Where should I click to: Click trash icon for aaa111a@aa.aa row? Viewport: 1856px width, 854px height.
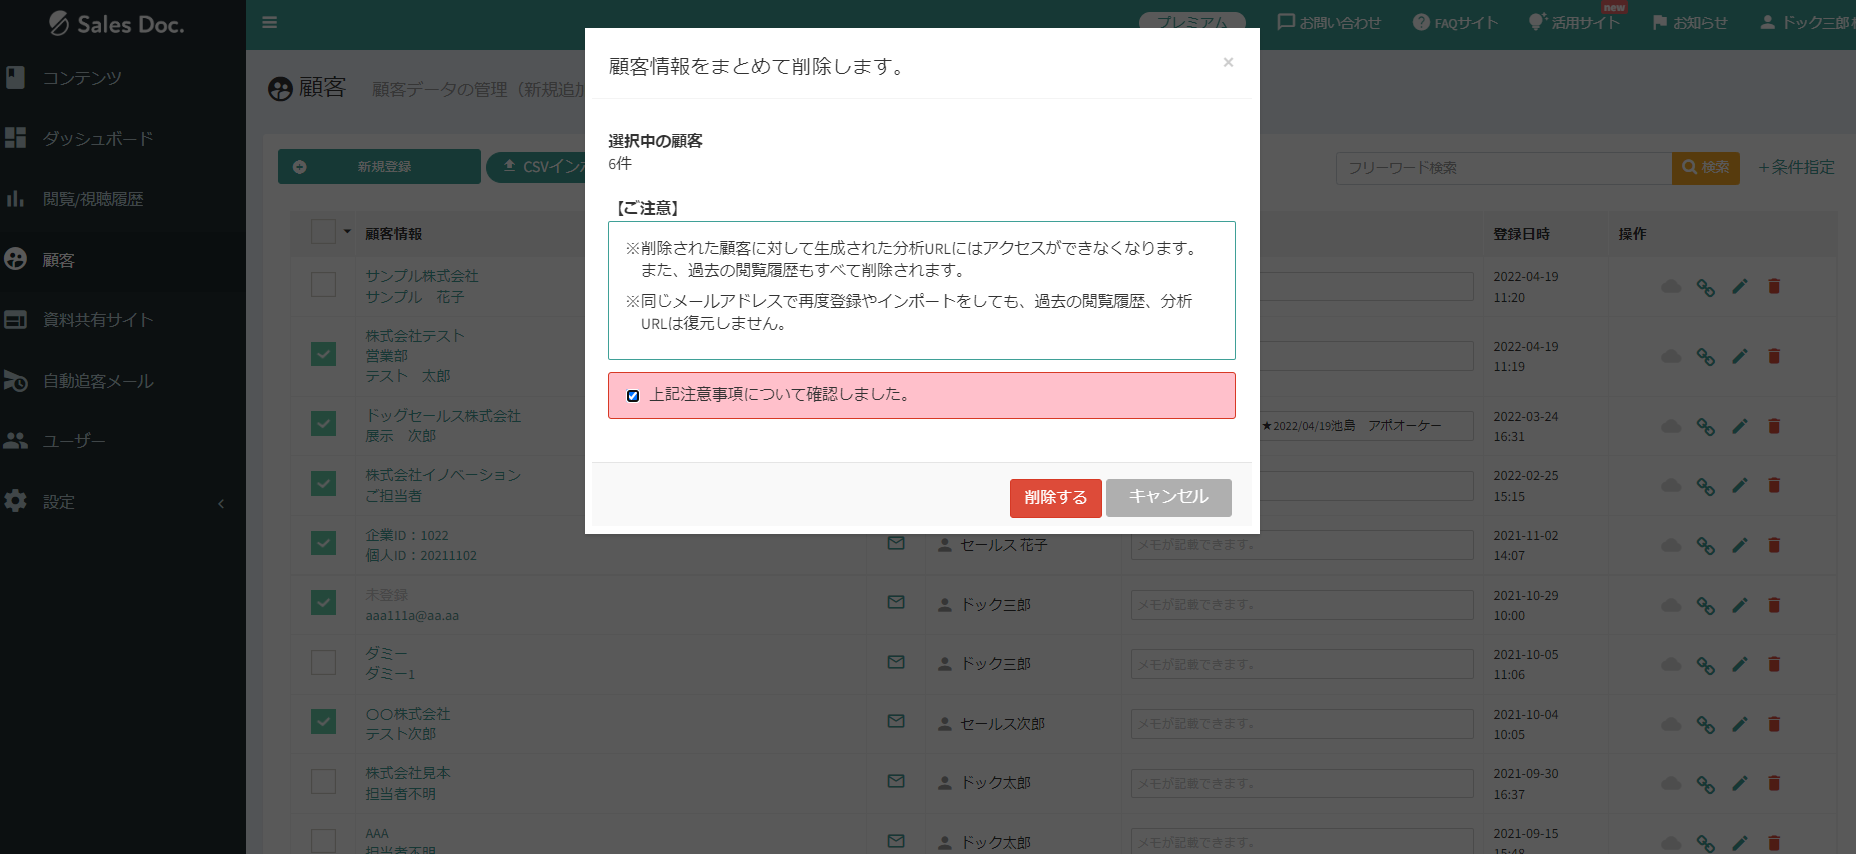pos(1774,605)
